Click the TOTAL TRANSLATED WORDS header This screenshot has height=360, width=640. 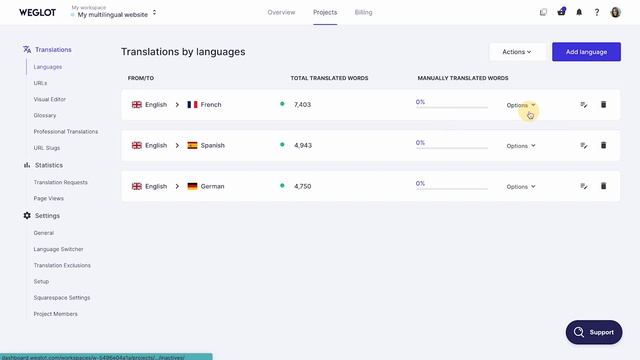click(x=329, y=78)
